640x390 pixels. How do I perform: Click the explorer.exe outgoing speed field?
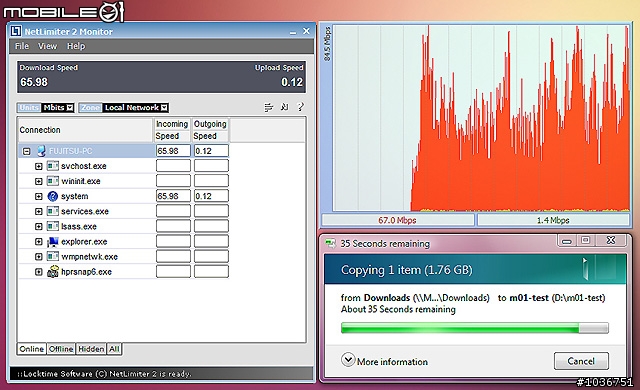click(211, 242)
